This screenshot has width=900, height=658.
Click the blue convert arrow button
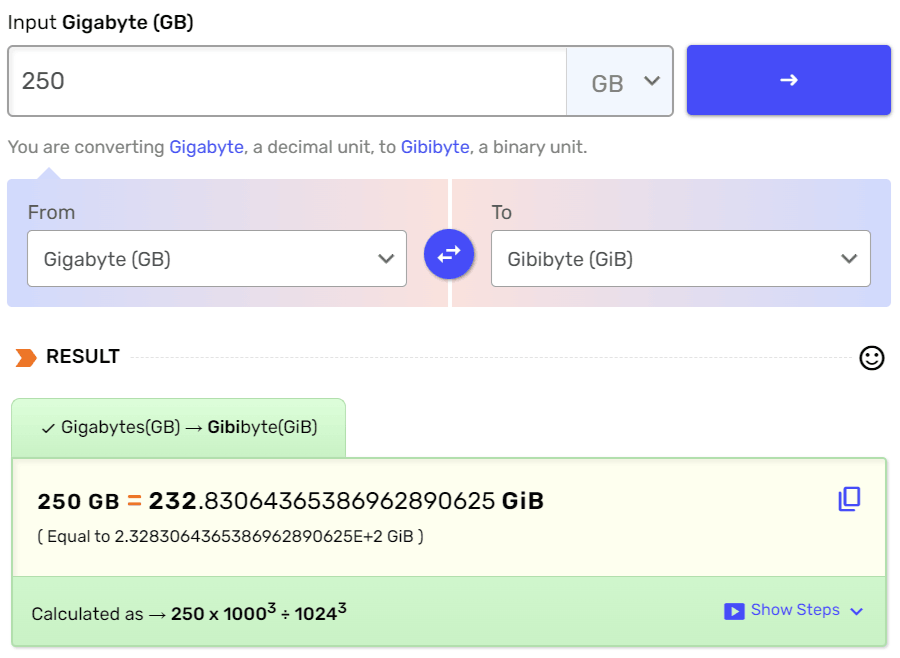[788, 80]
